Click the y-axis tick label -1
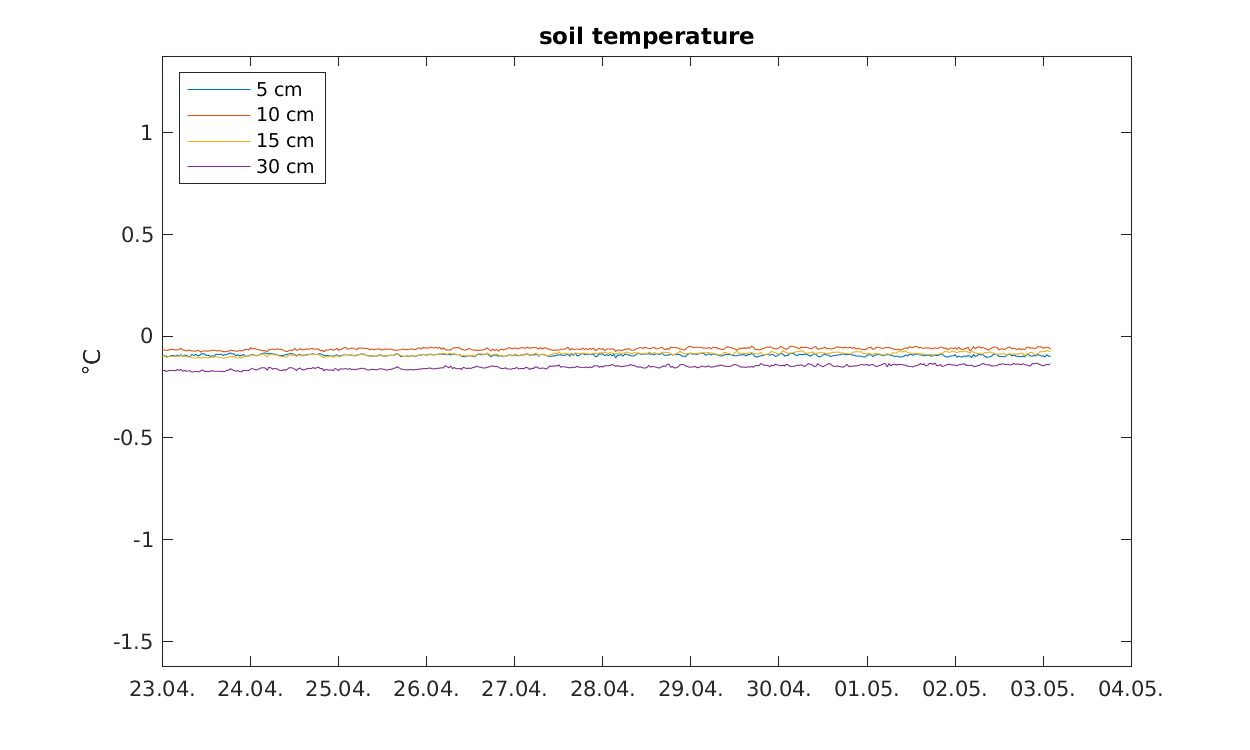The width and height of the screenshot is (1250, 750). 142,540
